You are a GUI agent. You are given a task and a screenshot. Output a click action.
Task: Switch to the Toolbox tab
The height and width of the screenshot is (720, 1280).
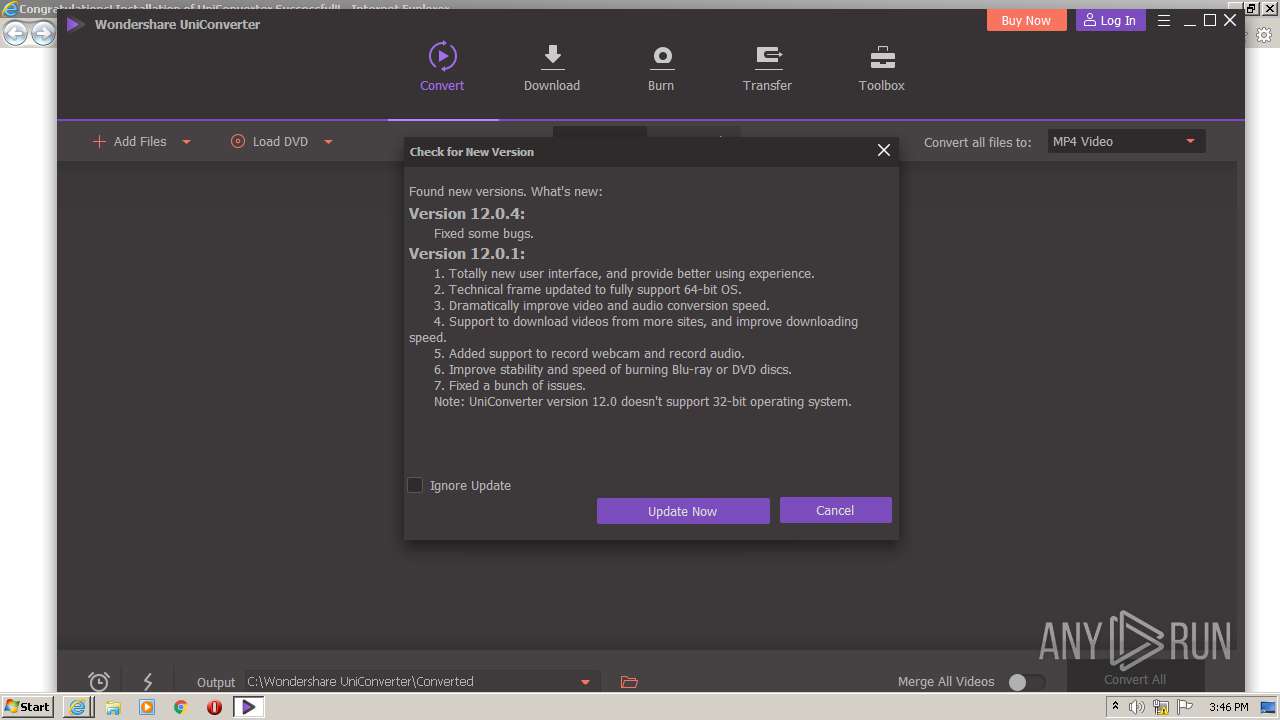pyautogui.click(x=881, y=68)
